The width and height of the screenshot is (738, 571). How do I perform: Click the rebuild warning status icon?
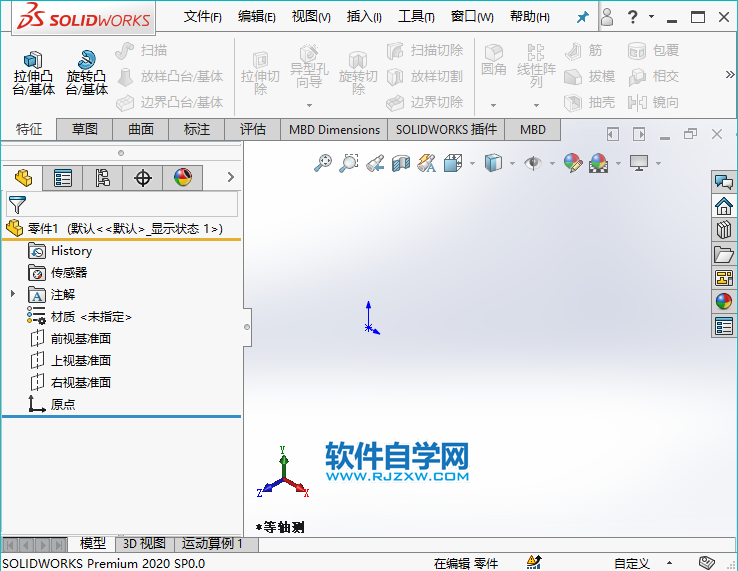(x=534, y=562)
